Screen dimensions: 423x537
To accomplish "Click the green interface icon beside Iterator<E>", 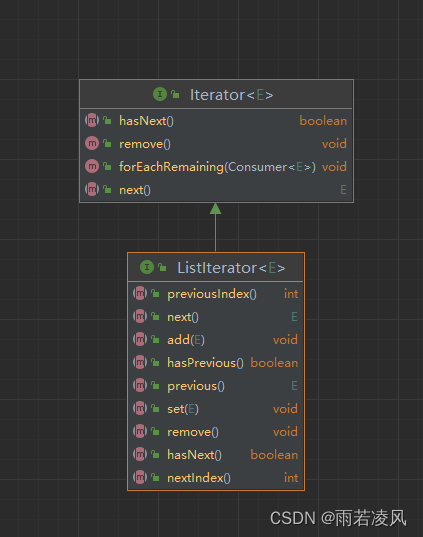I will (160, 94).
